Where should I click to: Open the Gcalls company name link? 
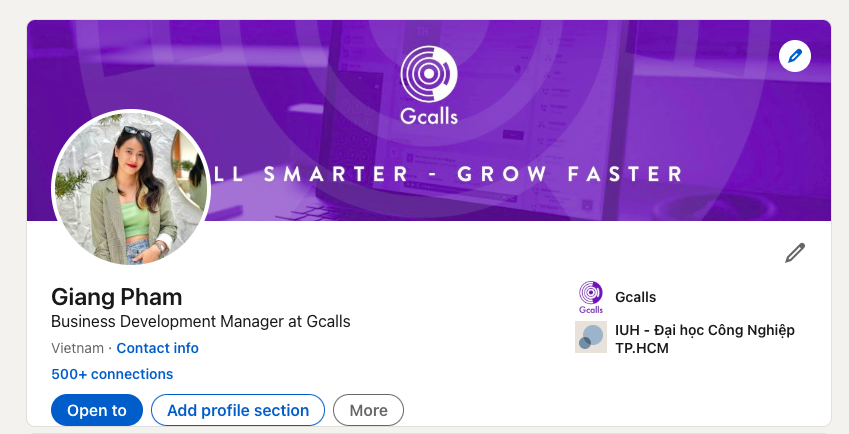coord(636,297)
